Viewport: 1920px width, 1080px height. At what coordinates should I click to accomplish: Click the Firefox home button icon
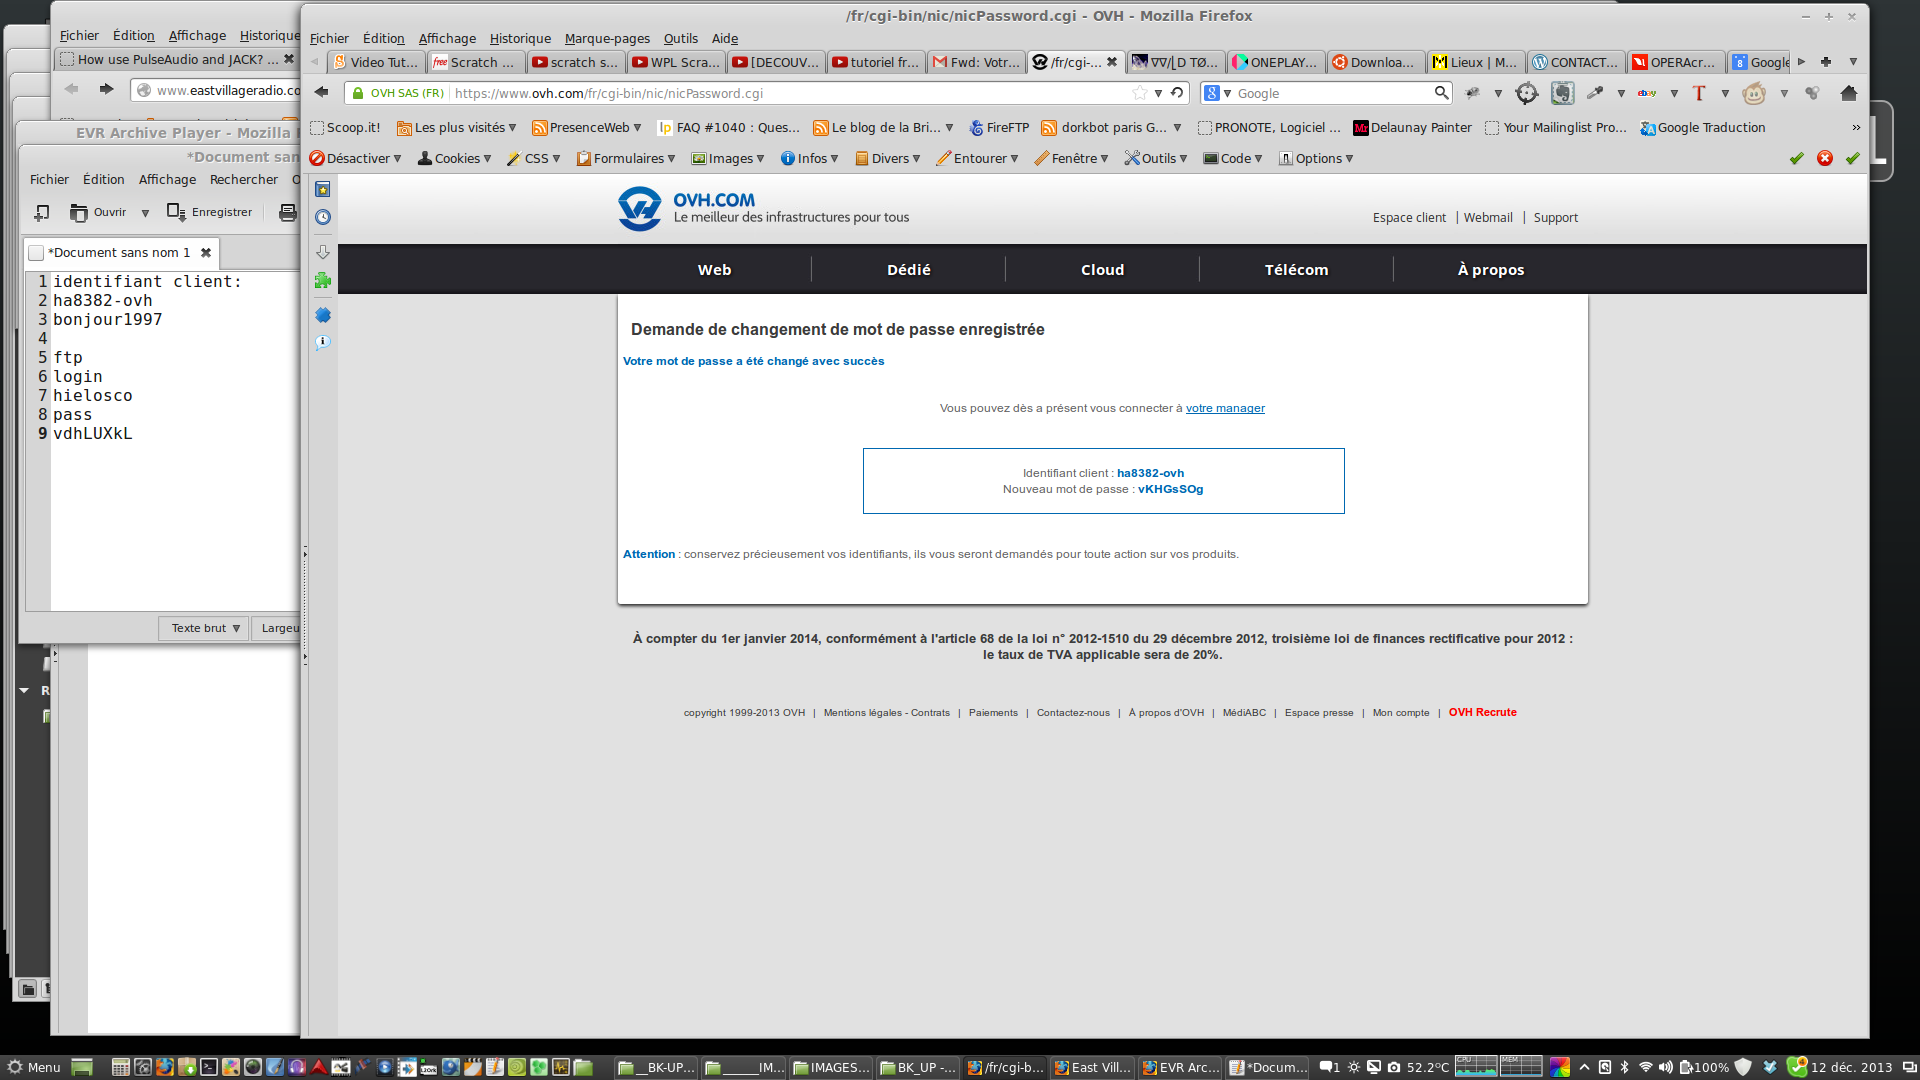(1848, 93)
